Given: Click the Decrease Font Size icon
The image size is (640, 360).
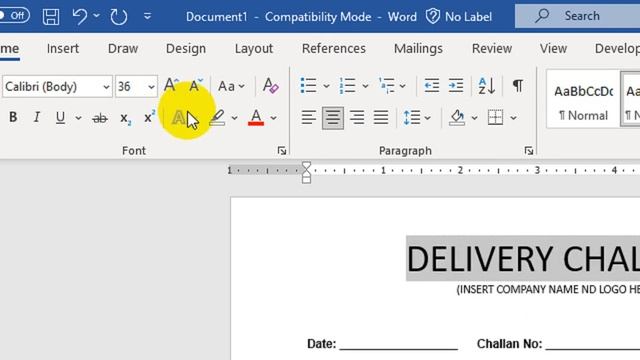Looking at the screenshot, I should 196,85.
